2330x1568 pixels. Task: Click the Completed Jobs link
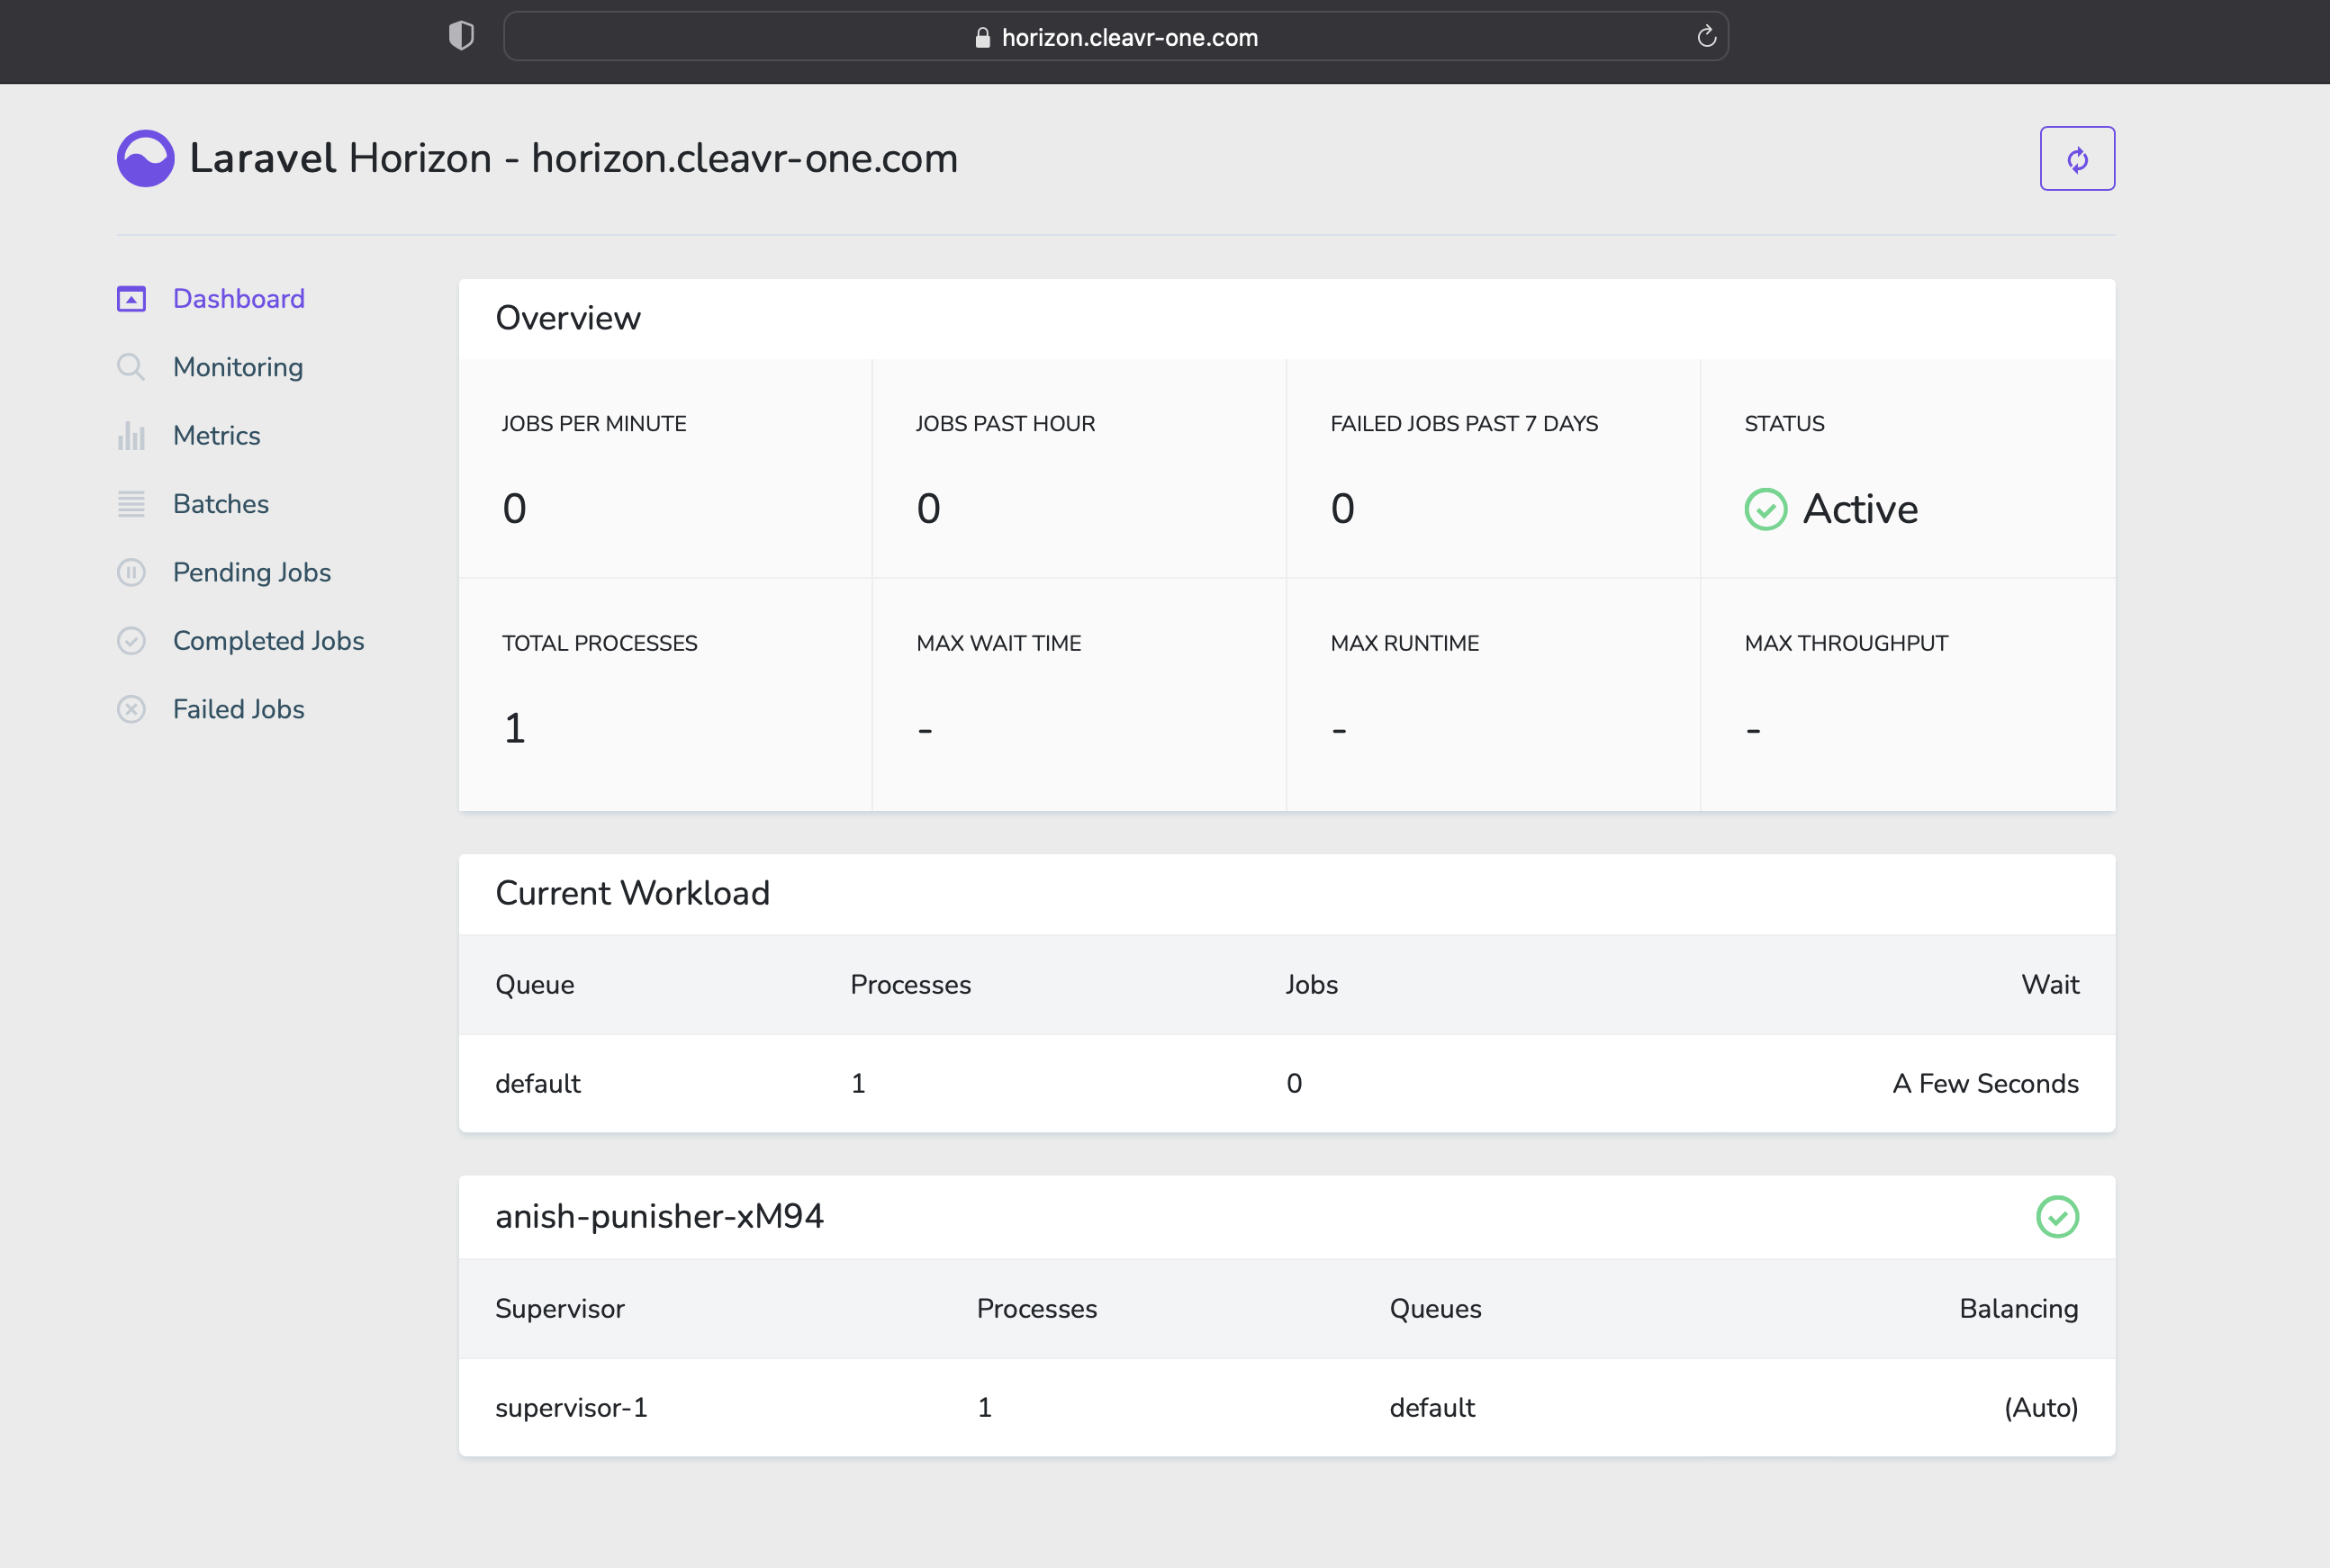point(267,641)
